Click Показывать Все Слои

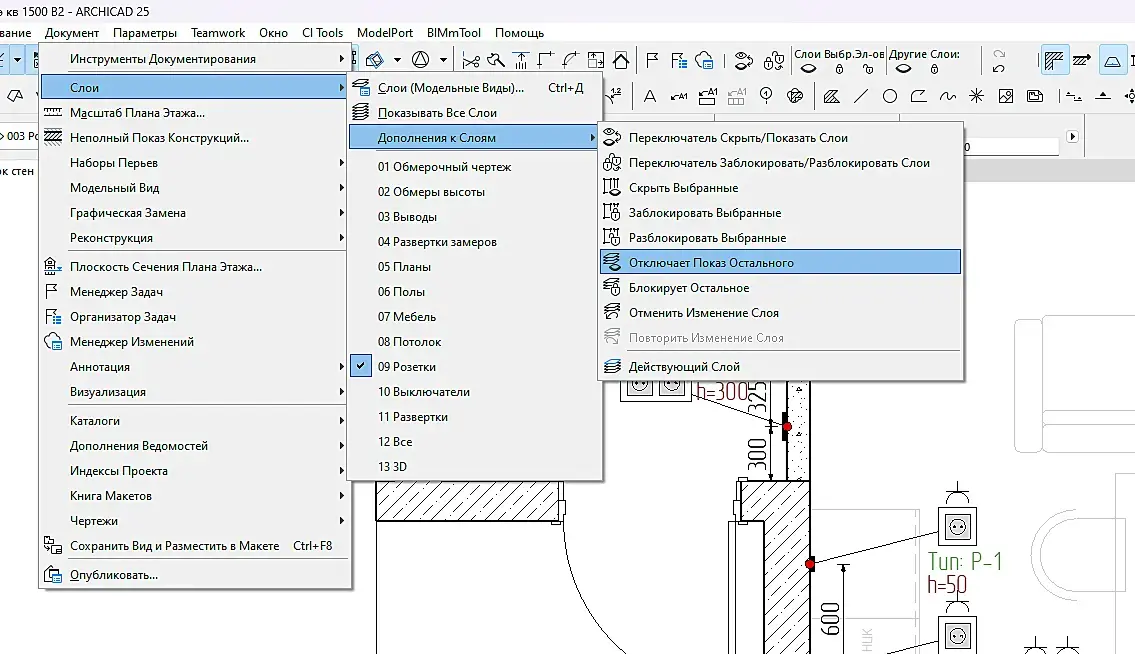[x=437, y=113]
